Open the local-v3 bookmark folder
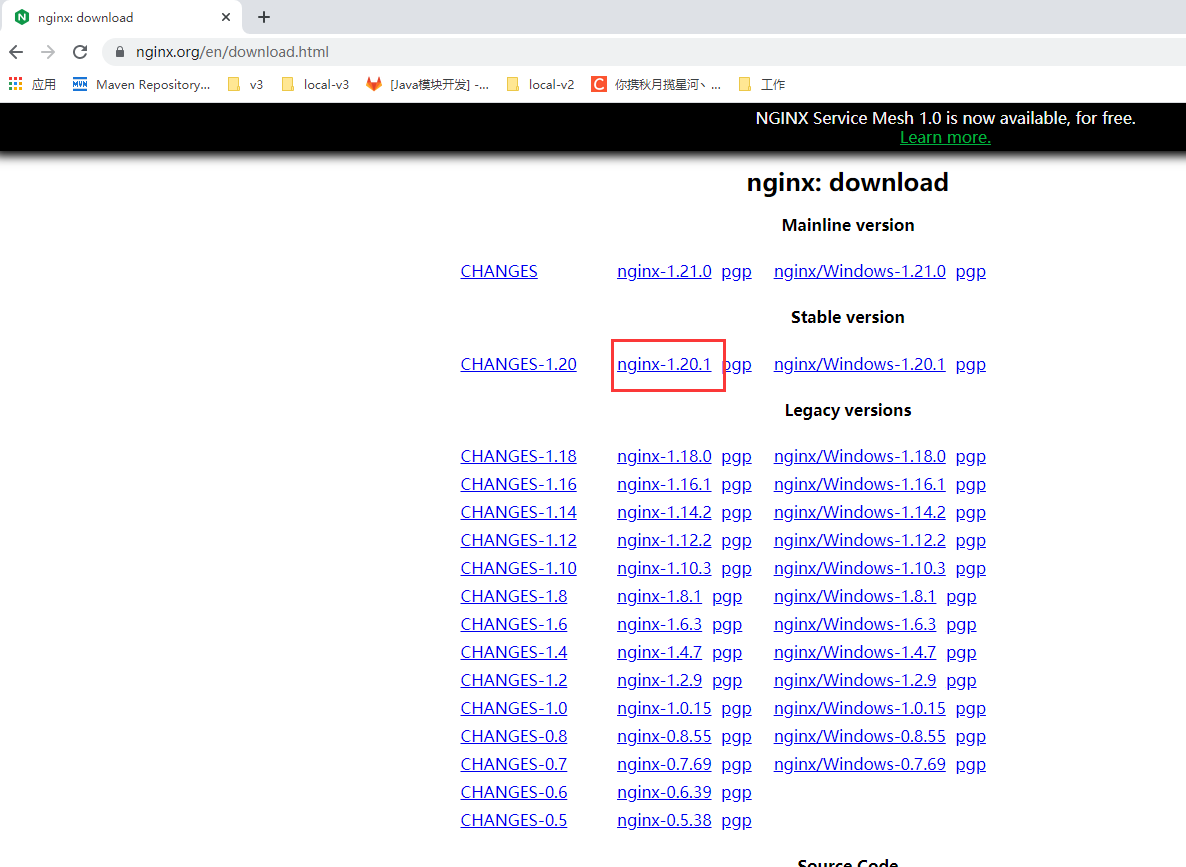 coord(315,84)
